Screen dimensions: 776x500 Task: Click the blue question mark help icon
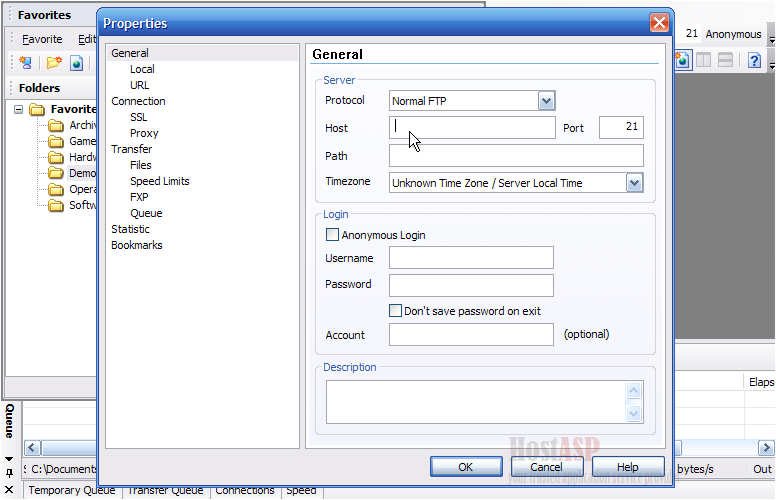coord(755,60)
